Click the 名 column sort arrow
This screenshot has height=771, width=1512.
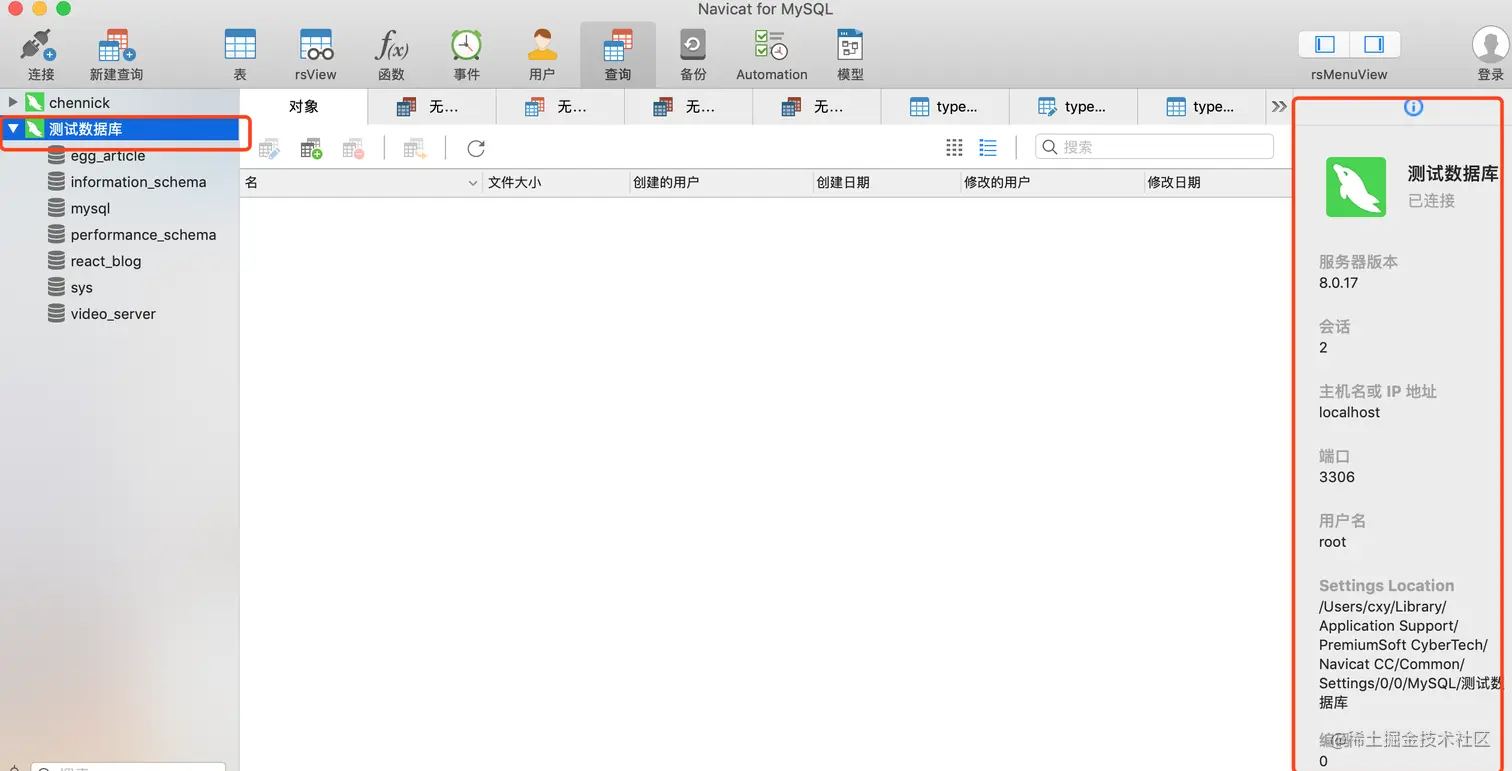point(473,183)
